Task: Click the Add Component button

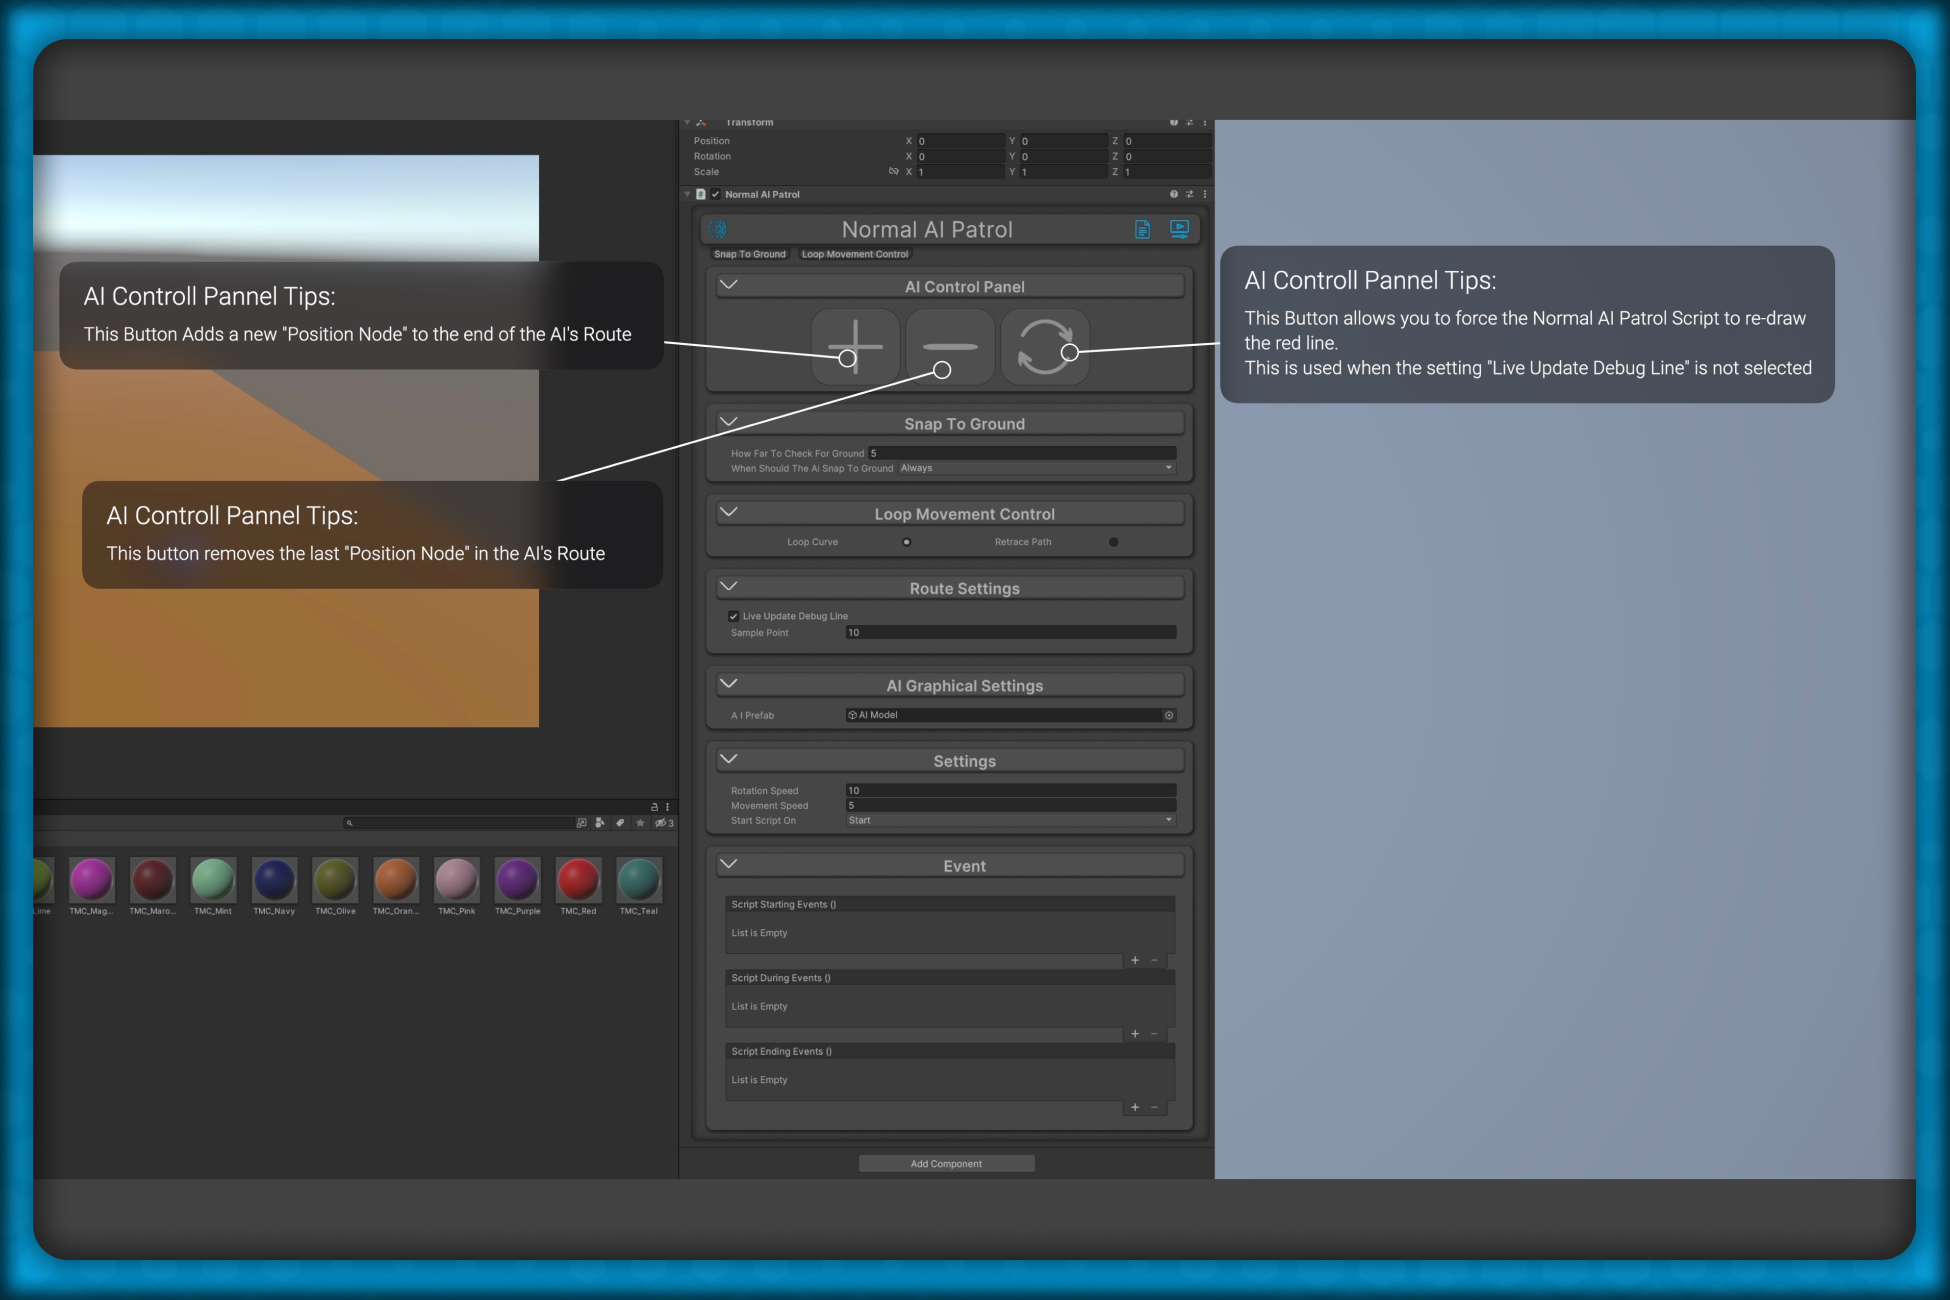Action: coord(946,1163)
